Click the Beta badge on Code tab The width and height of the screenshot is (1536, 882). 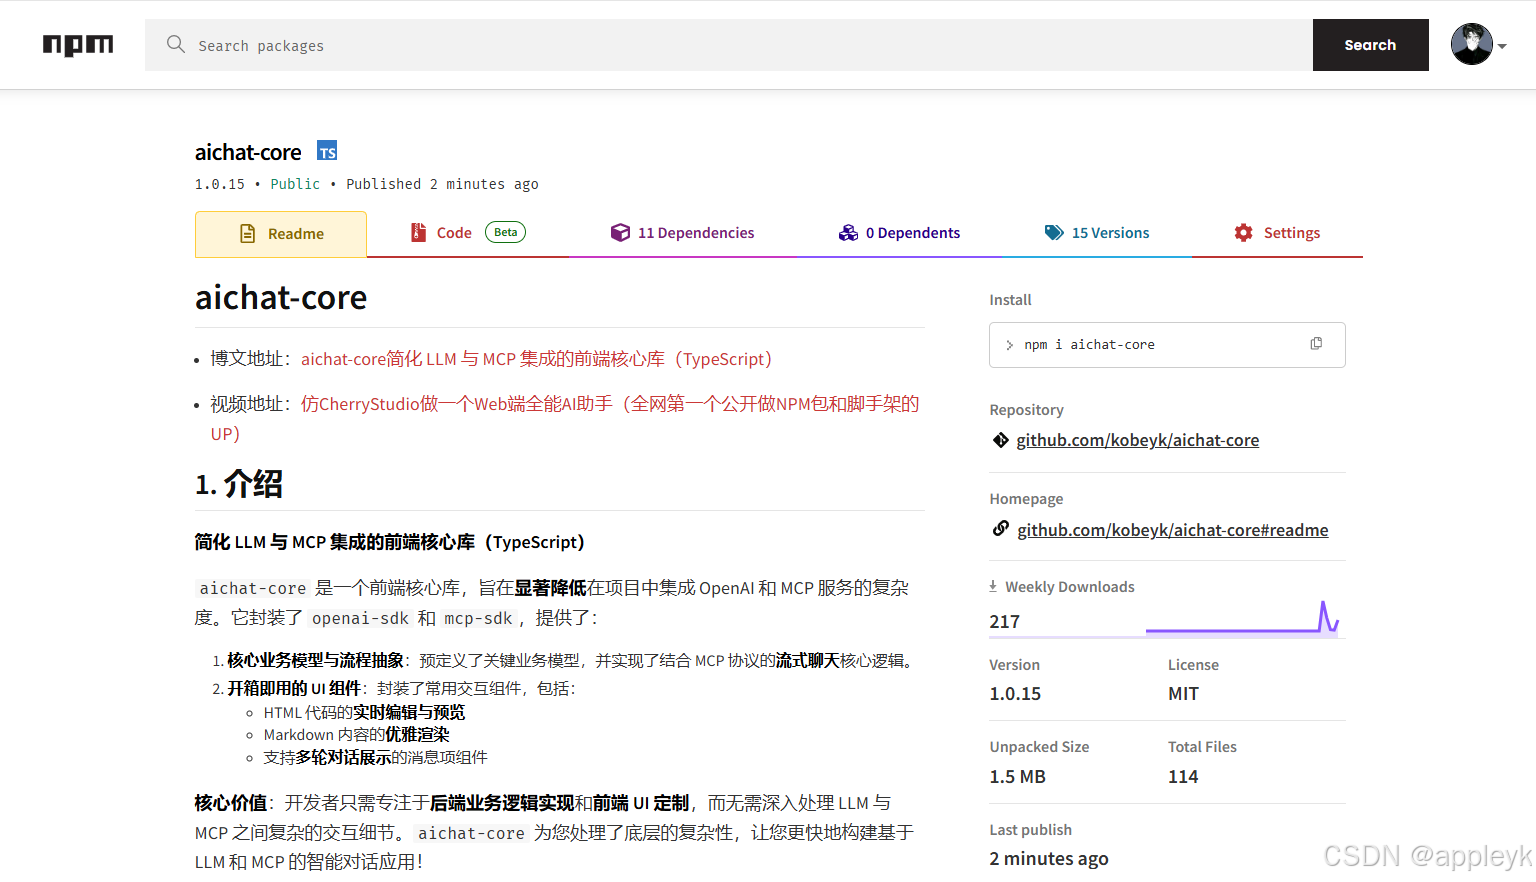click(x=505, y=232)
